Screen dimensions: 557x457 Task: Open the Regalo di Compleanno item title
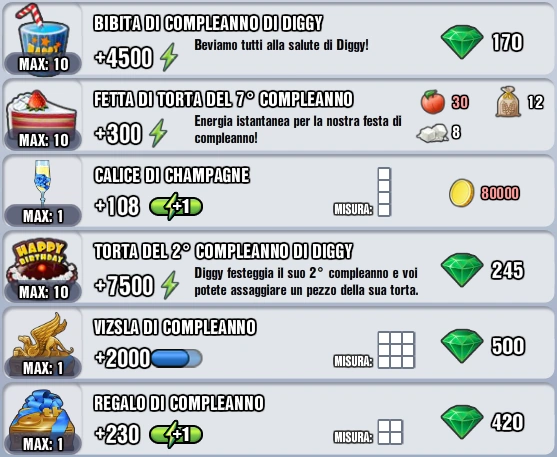point(179,403)
